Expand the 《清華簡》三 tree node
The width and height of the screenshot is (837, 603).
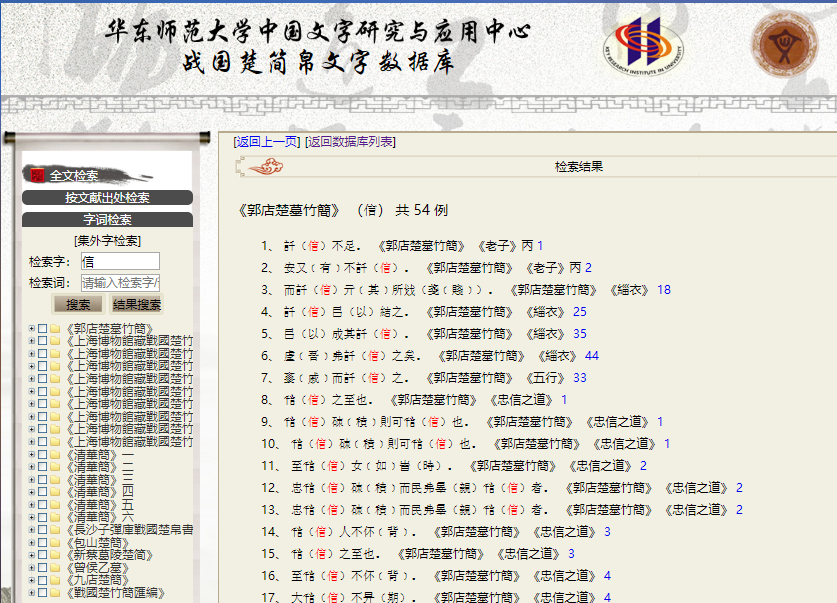pos(31,480)
